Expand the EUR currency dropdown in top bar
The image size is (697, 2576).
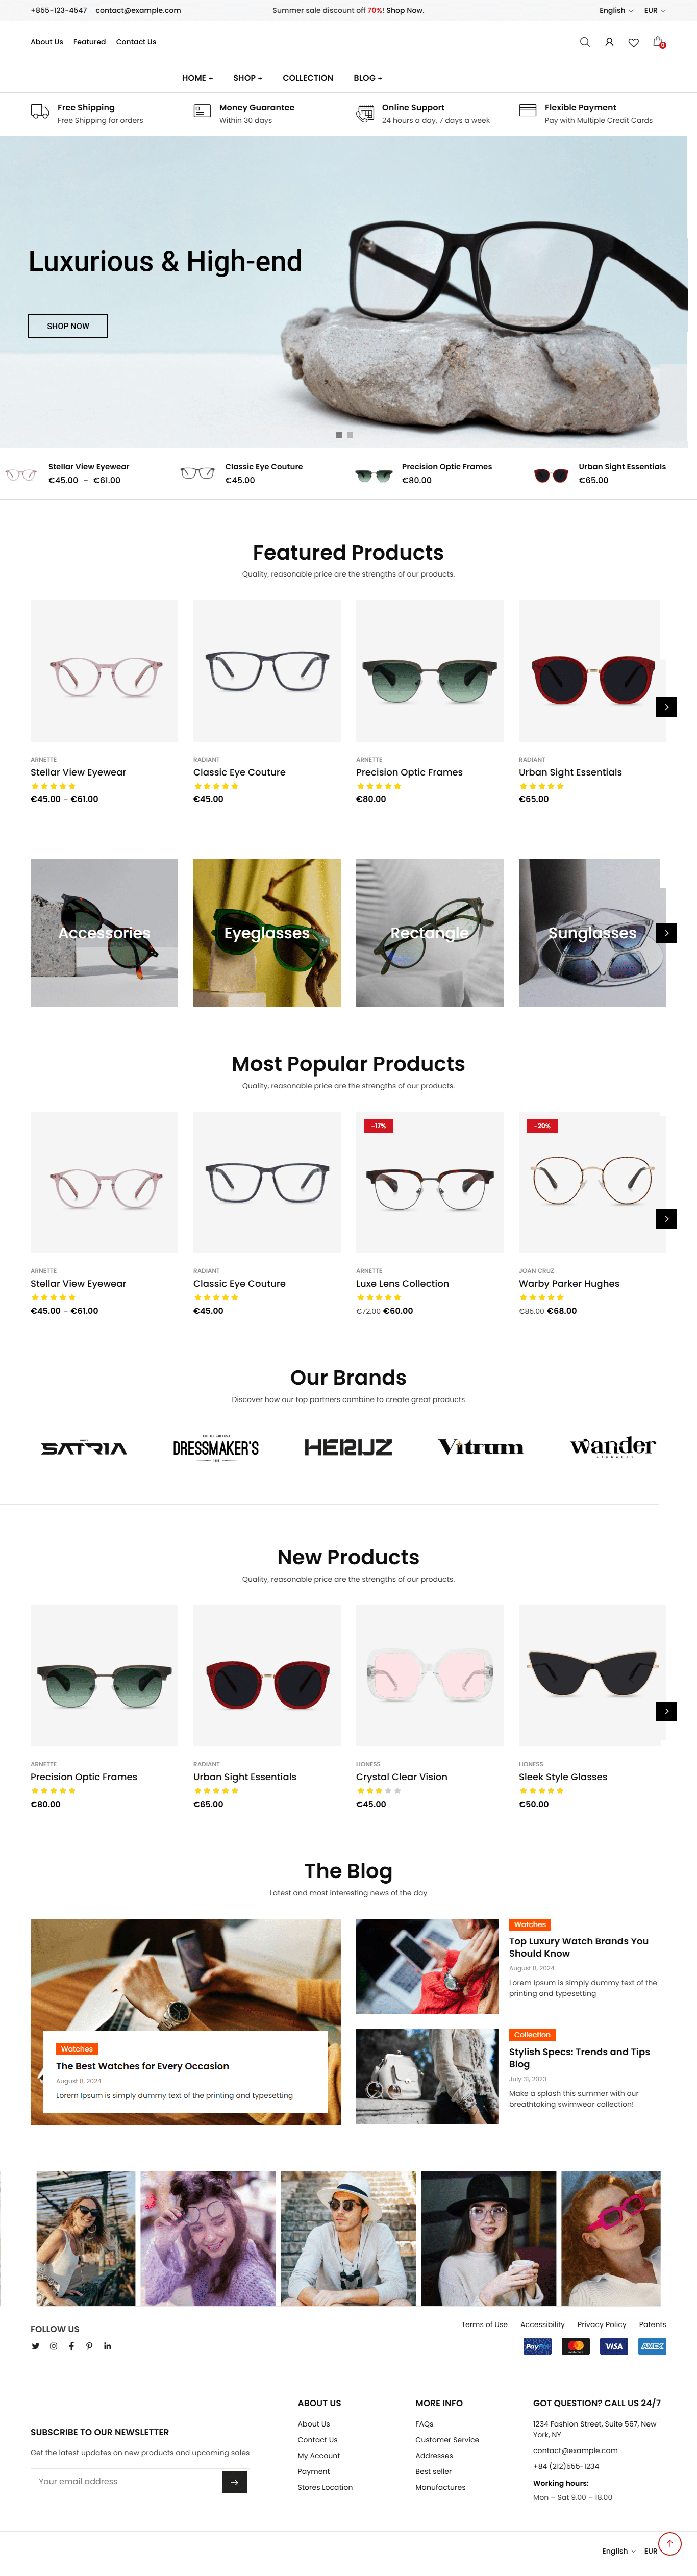click(x=654, y=10)
